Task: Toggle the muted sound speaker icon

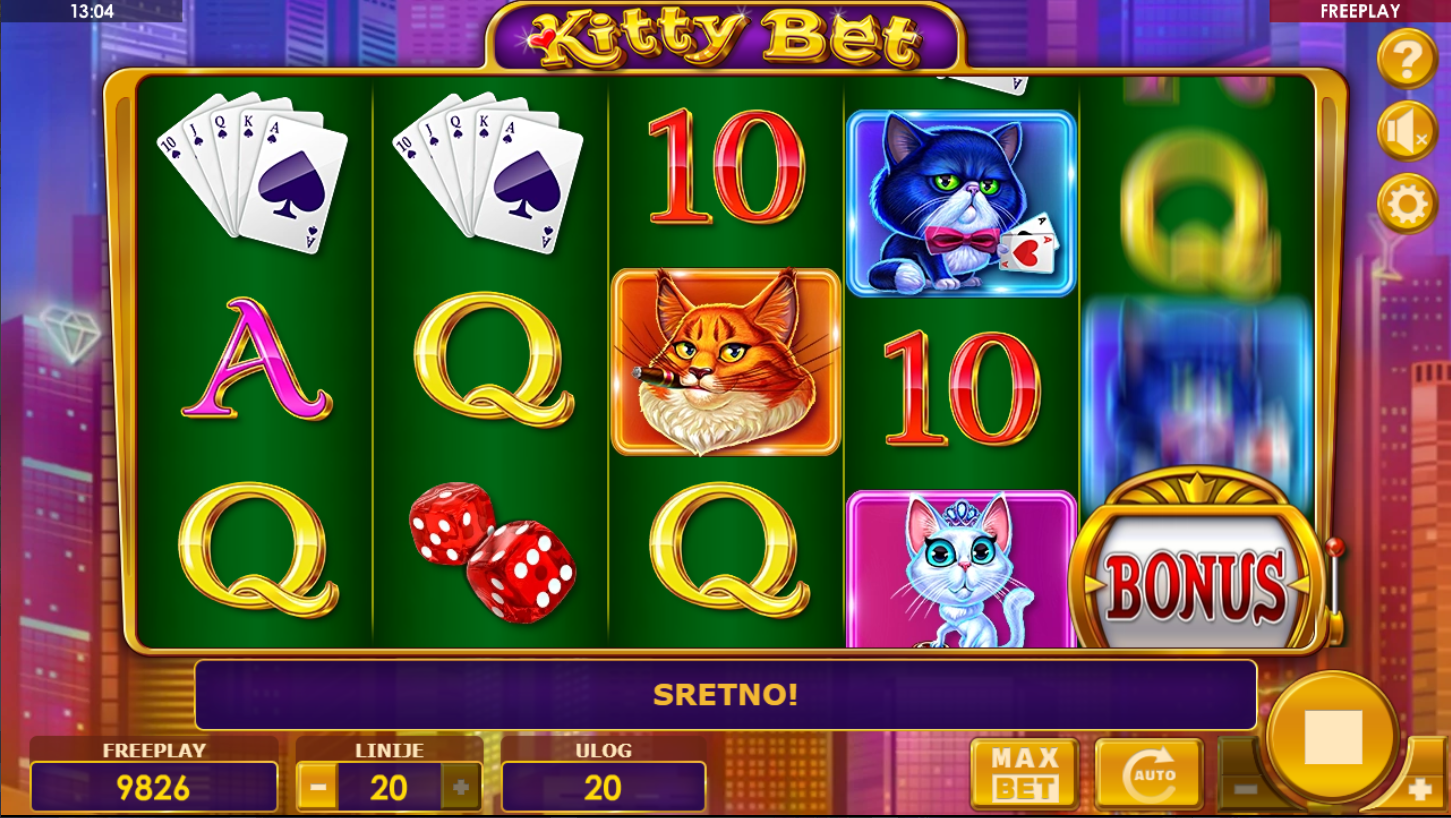Action: click(x=1407, y=131)
